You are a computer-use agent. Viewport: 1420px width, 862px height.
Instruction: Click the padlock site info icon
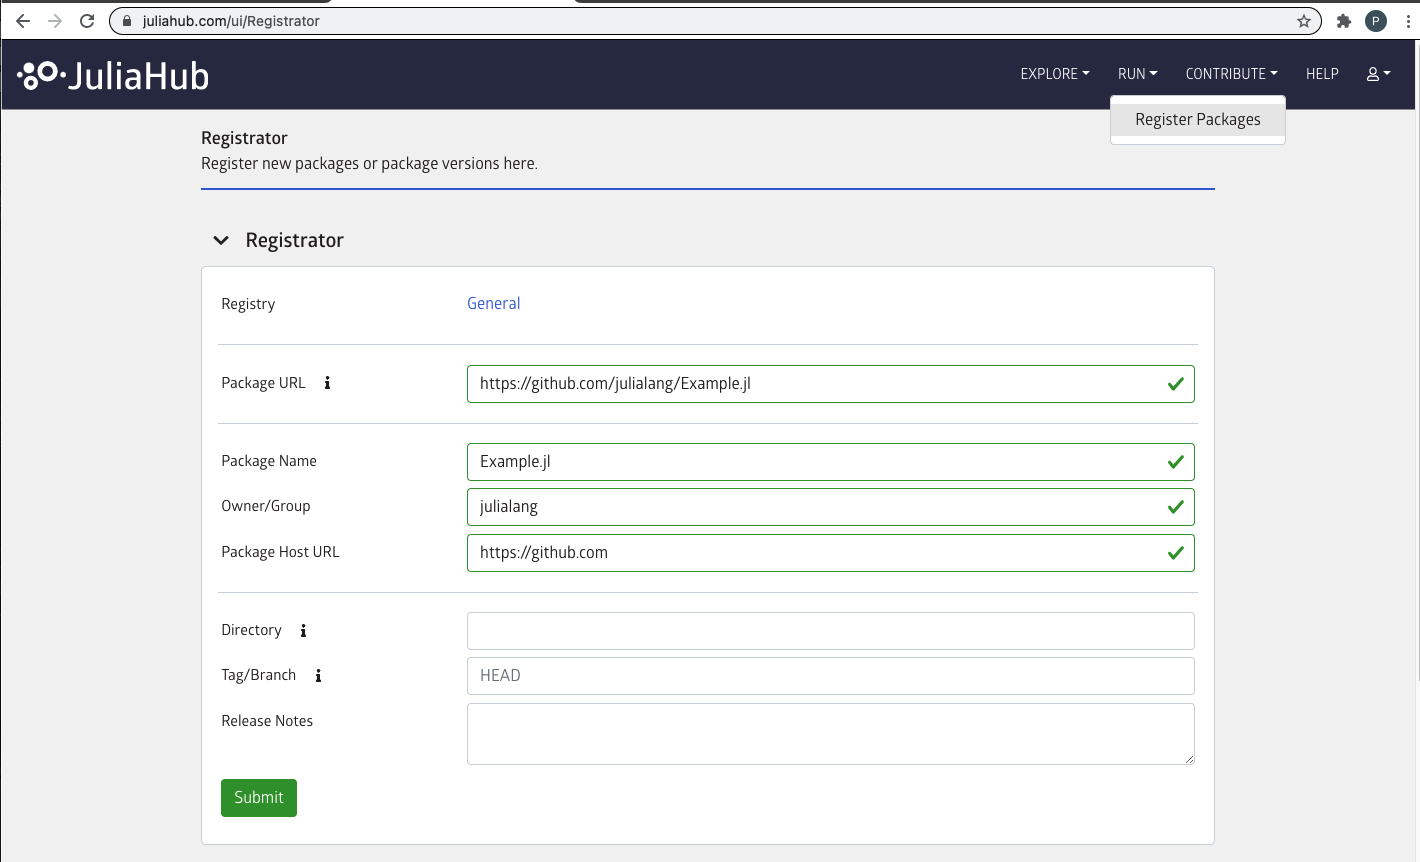point(127,21)
